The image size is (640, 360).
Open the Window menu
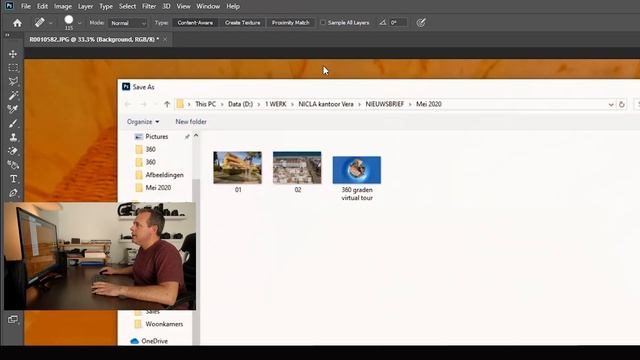pos(208,6)
